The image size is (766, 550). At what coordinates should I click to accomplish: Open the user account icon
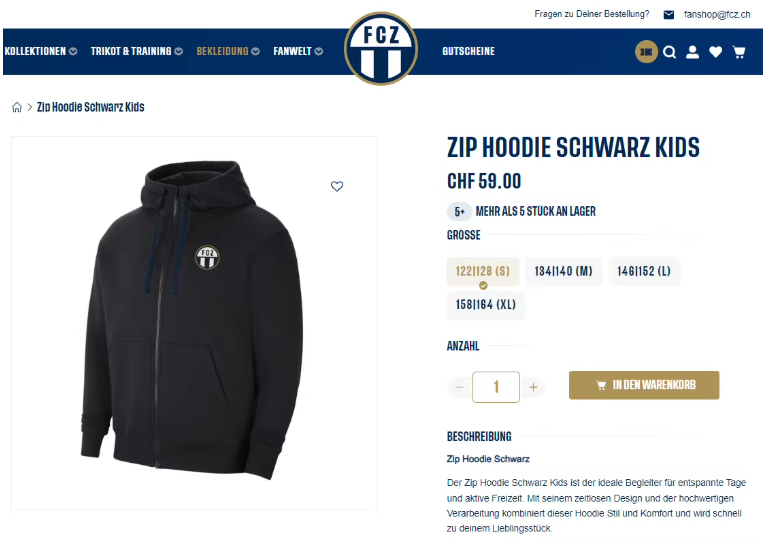(x=692, y=52)
